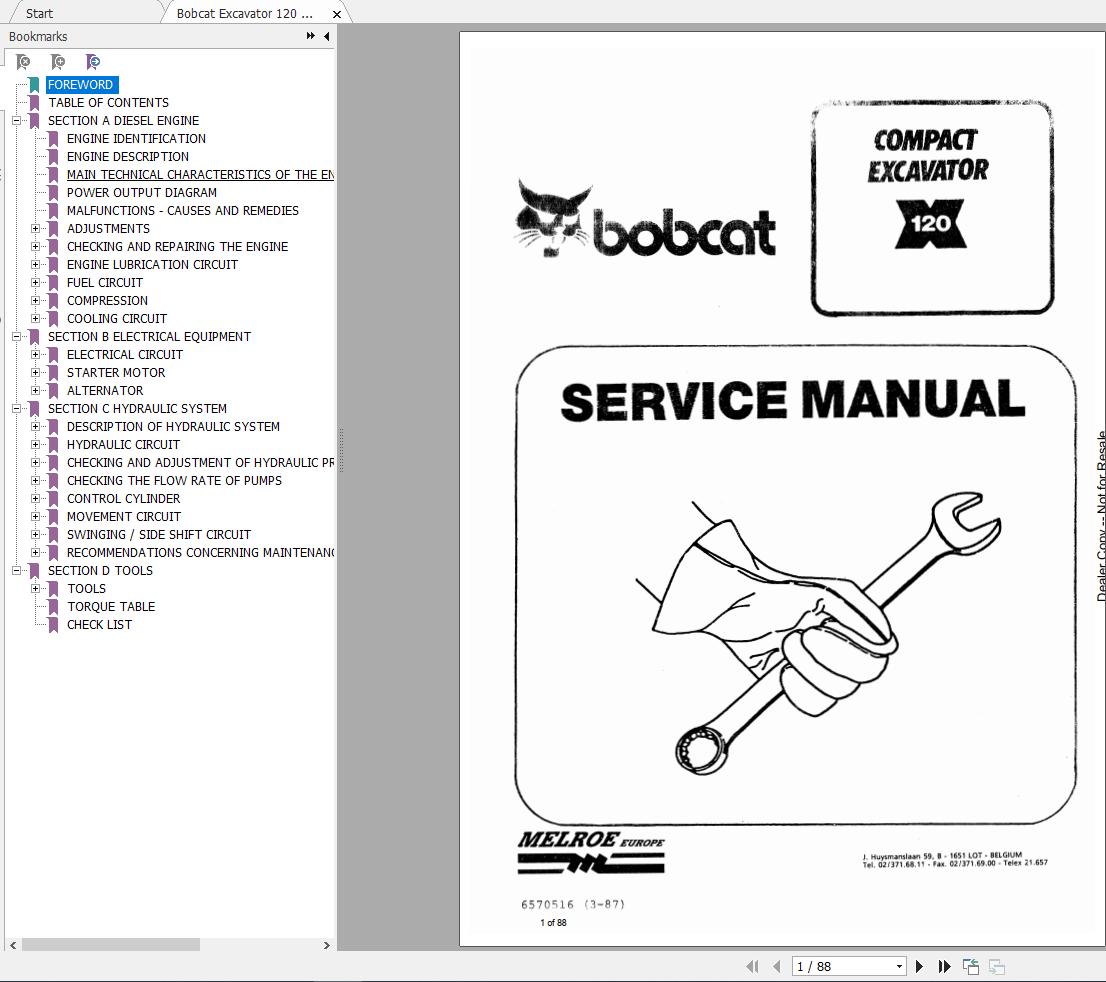Expand the FUEL CIRCUIT bookmark
The height and width of the screenshot is (982, 1106).
point(37,282)
